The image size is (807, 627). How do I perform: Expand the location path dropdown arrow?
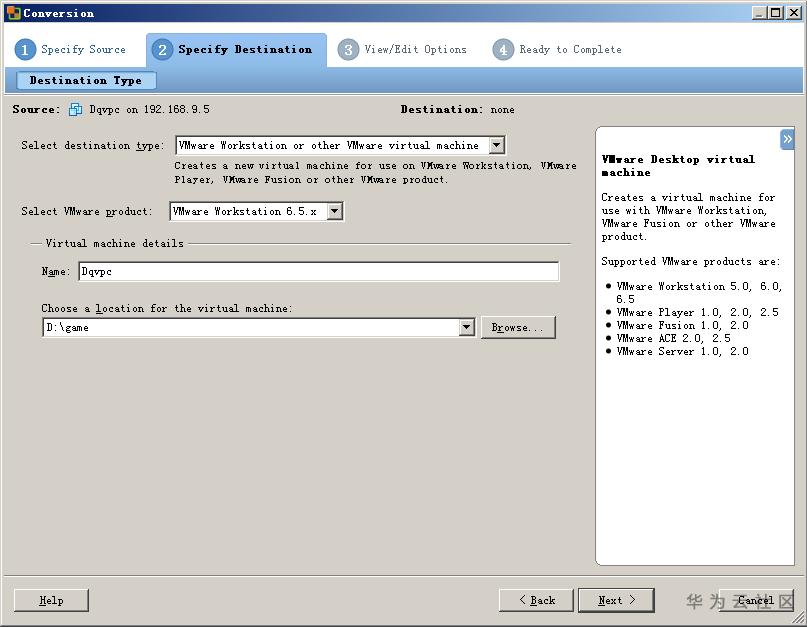coord(466,327)
